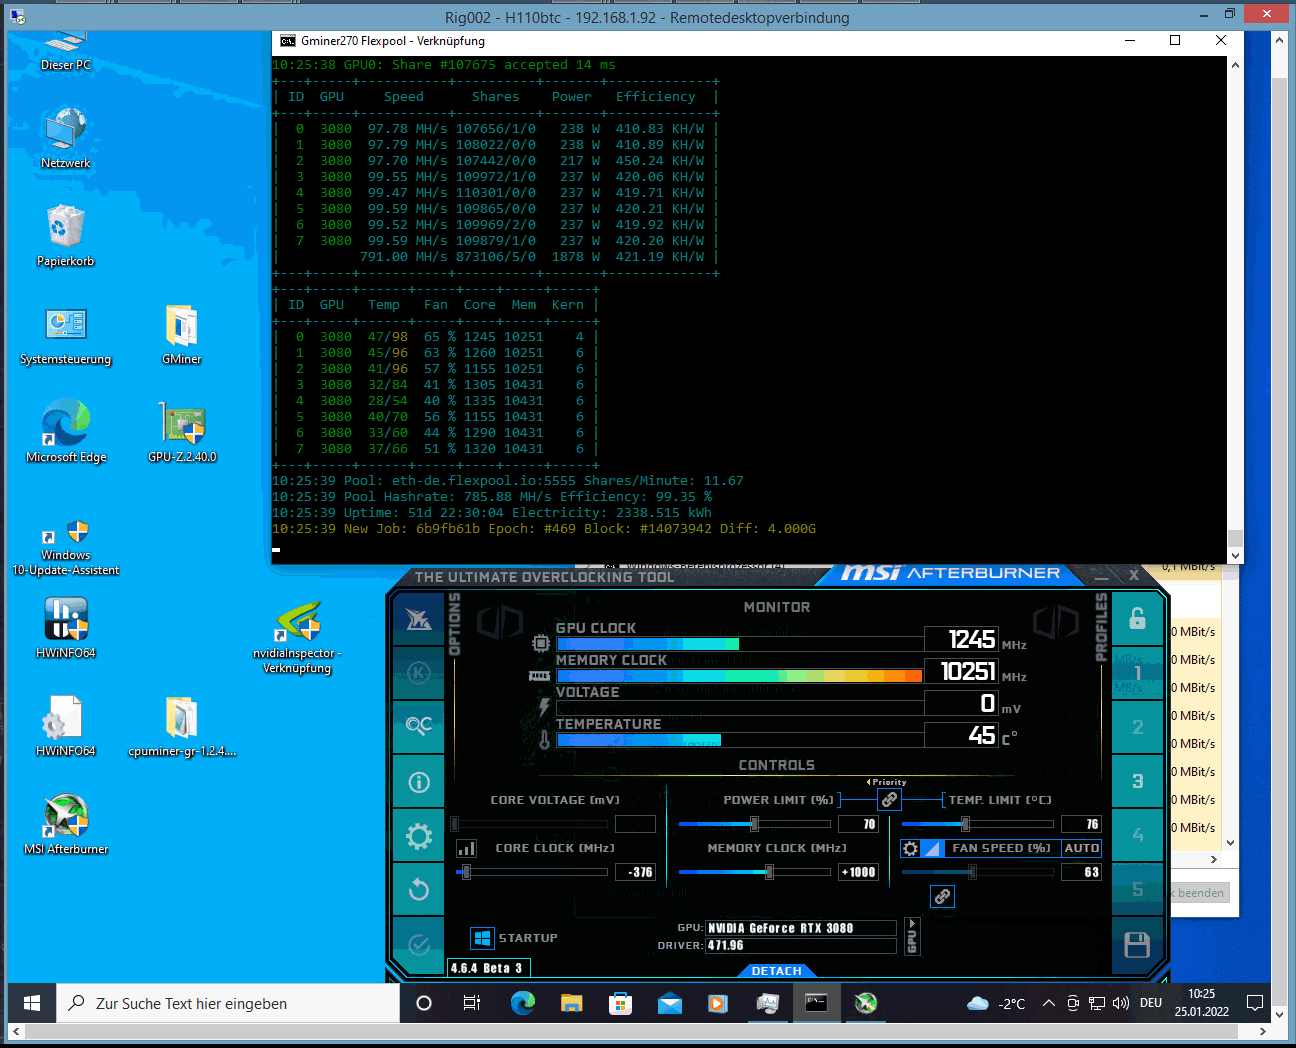Open Afterburner settings gear in left sidebar
This screenshot has width=1296, height=1048.
point(419,836)
